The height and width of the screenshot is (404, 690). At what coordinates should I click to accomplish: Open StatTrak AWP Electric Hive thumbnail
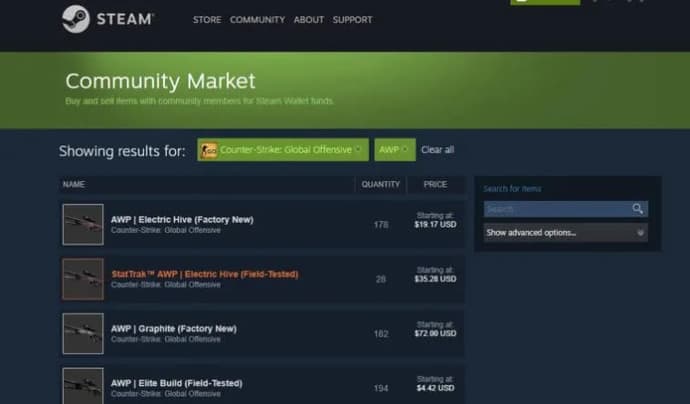point(83,279)
